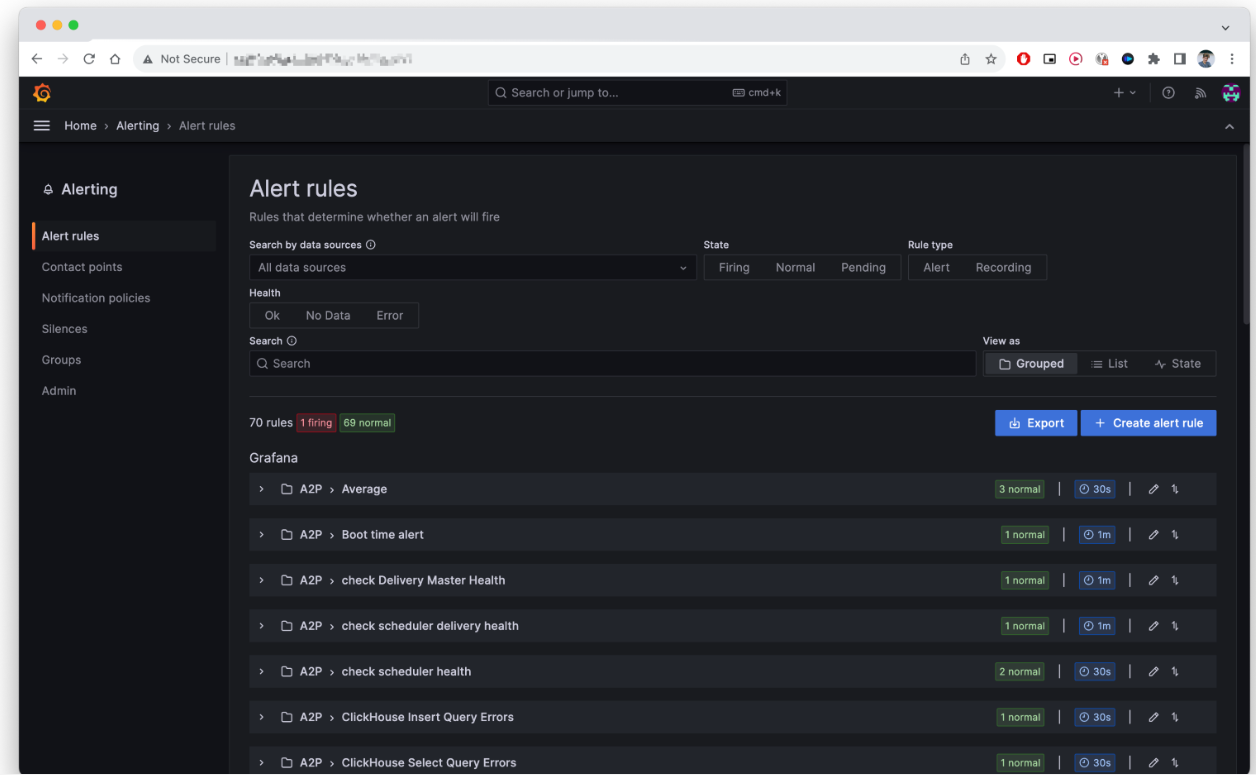Filter by Recording rule type
The height and width of the screenshot is (775, 1256).
(1003, 267)
